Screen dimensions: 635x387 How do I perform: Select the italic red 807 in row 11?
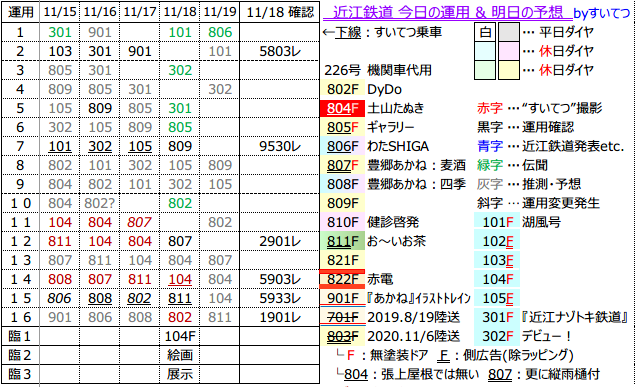140,222
